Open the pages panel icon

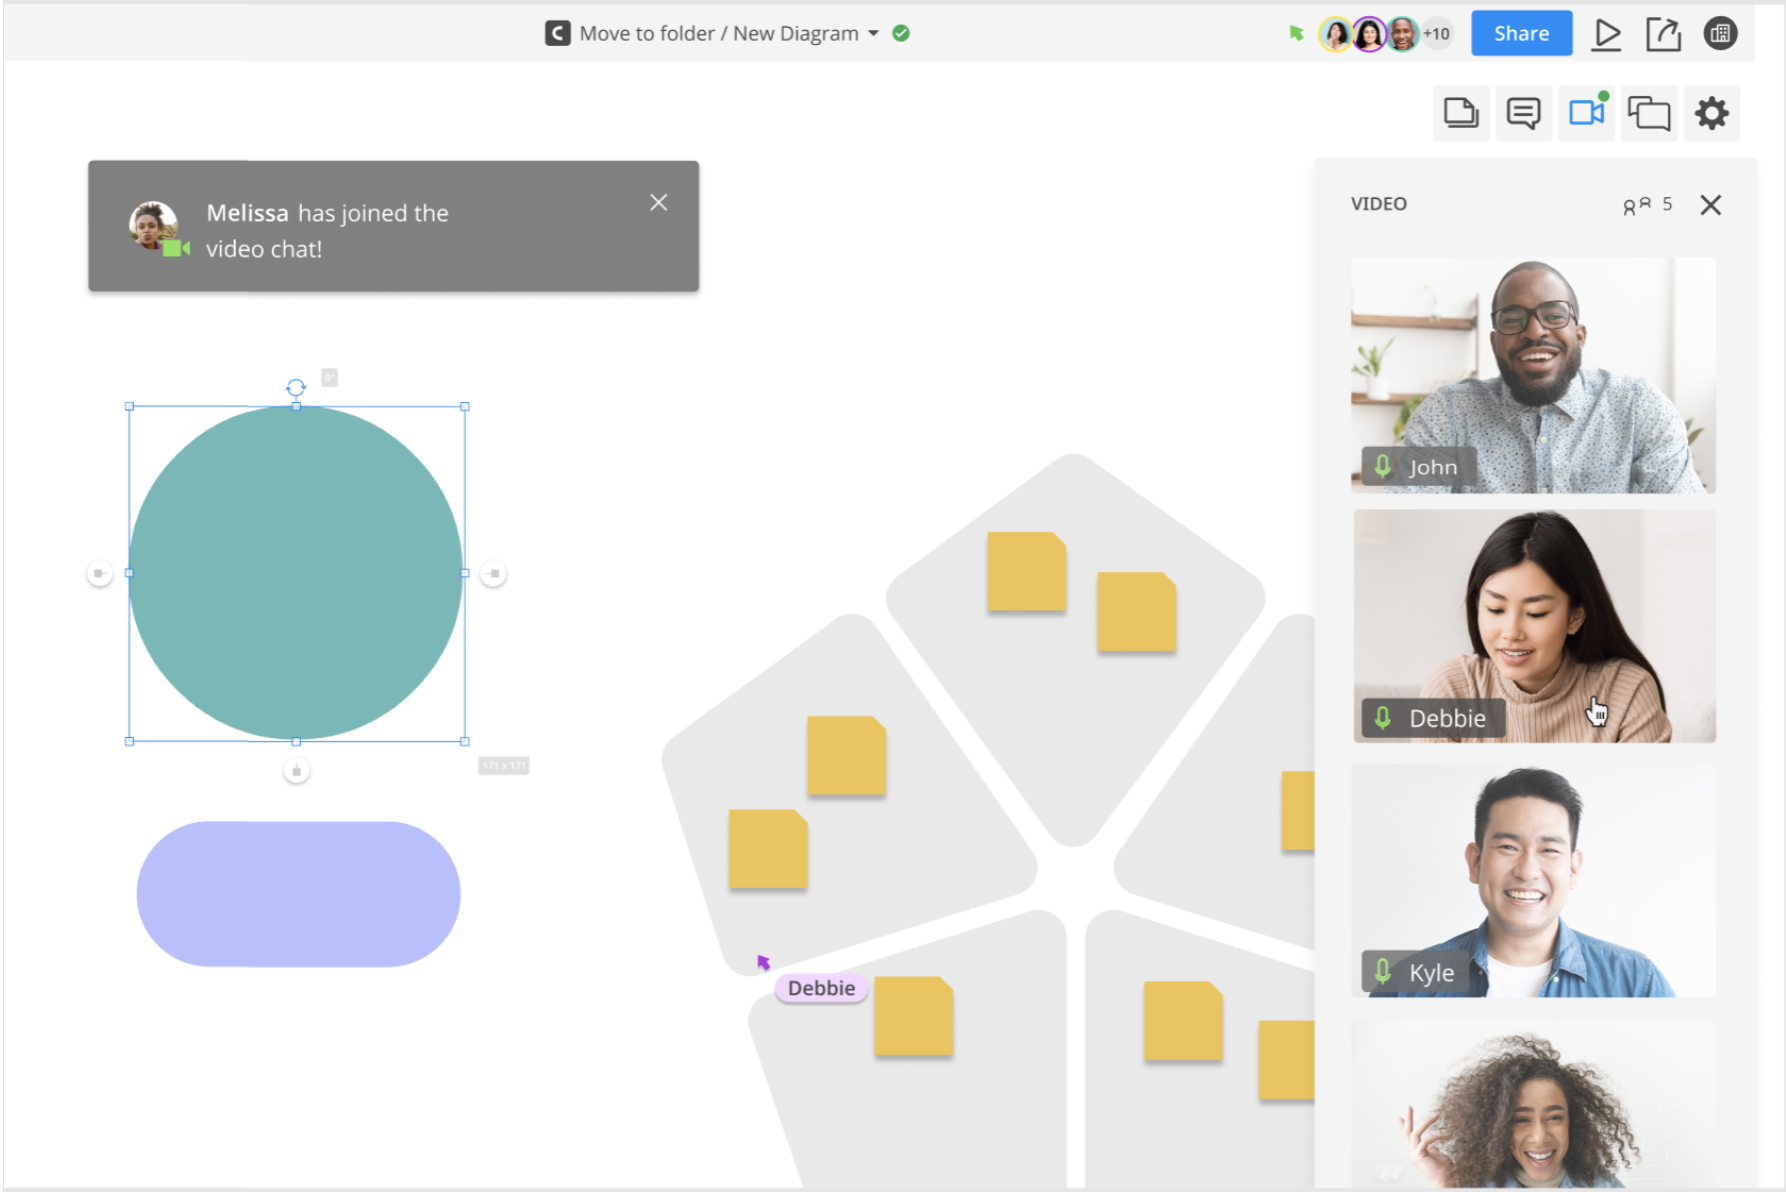click(1461, 113)
